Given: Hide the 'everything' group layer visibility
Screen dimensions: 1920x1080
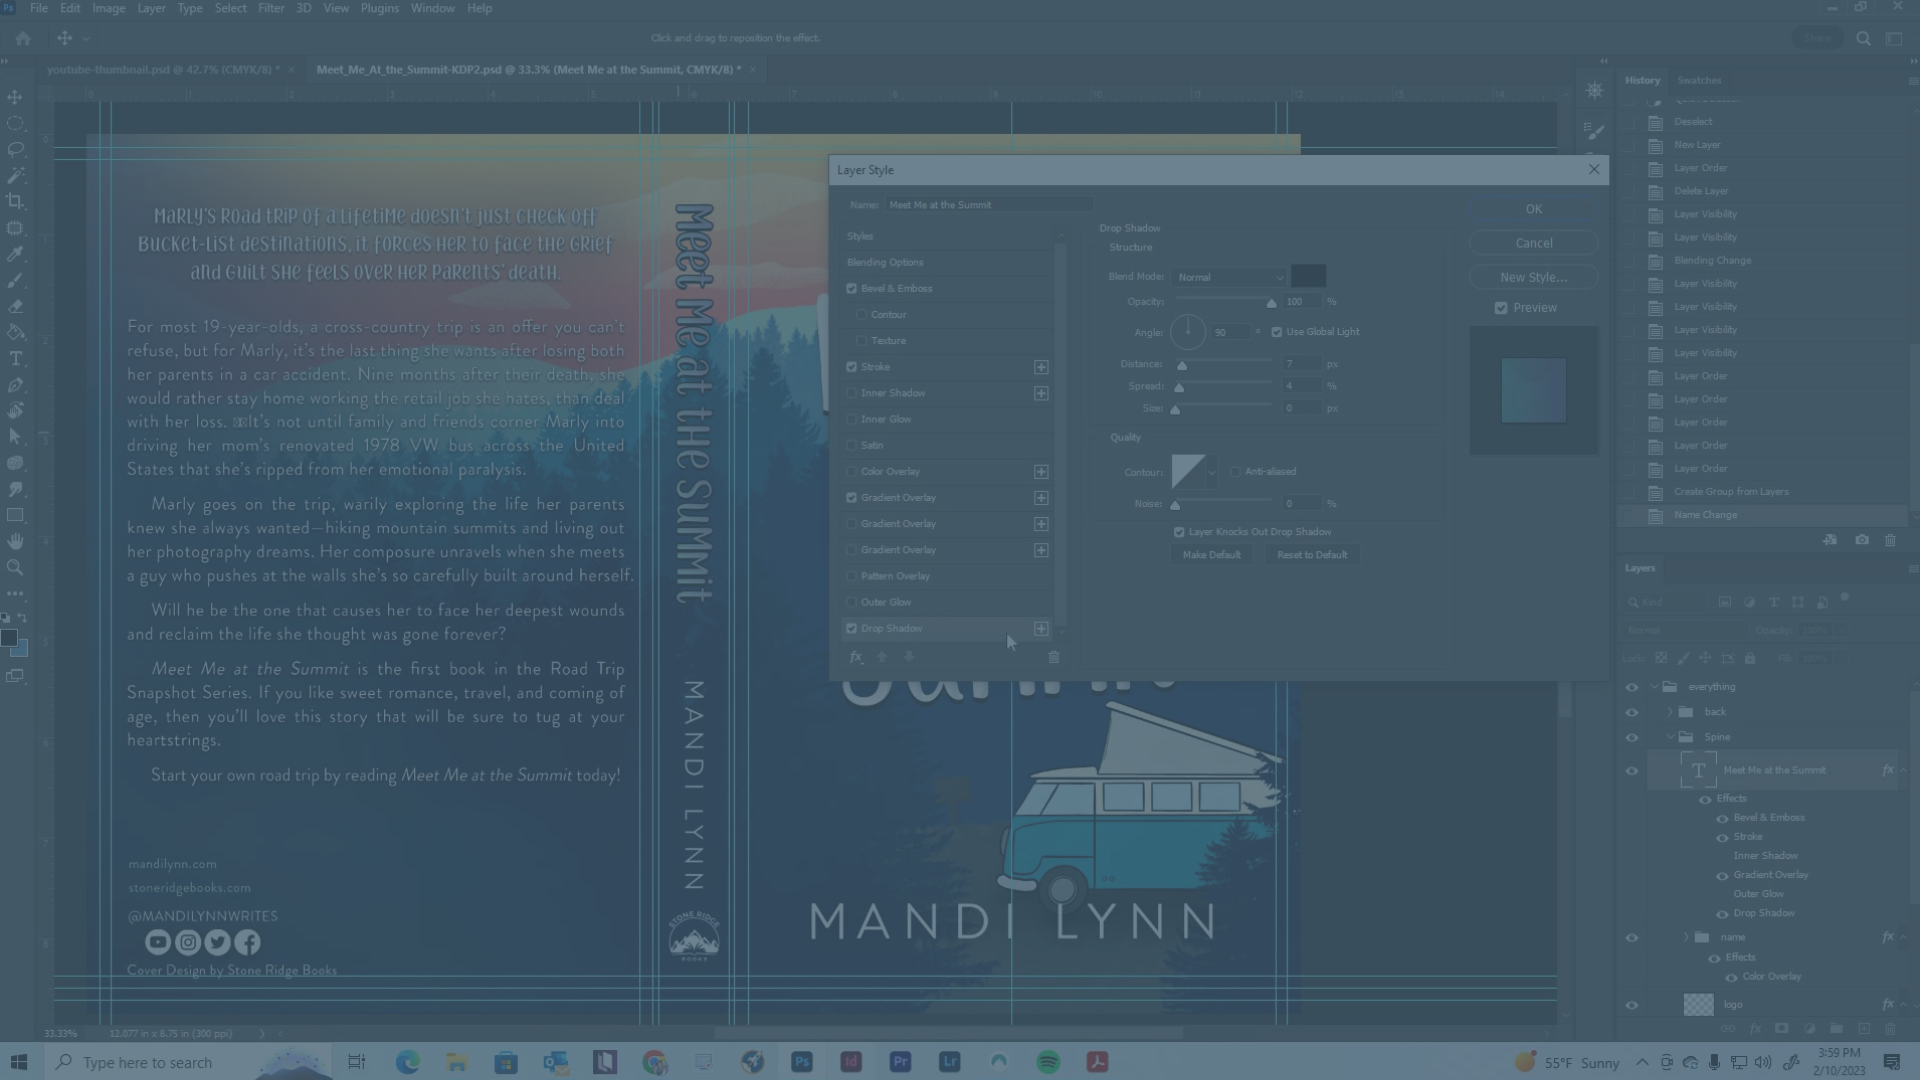Looking at the screenshot, I should [x=1632, y=687].
